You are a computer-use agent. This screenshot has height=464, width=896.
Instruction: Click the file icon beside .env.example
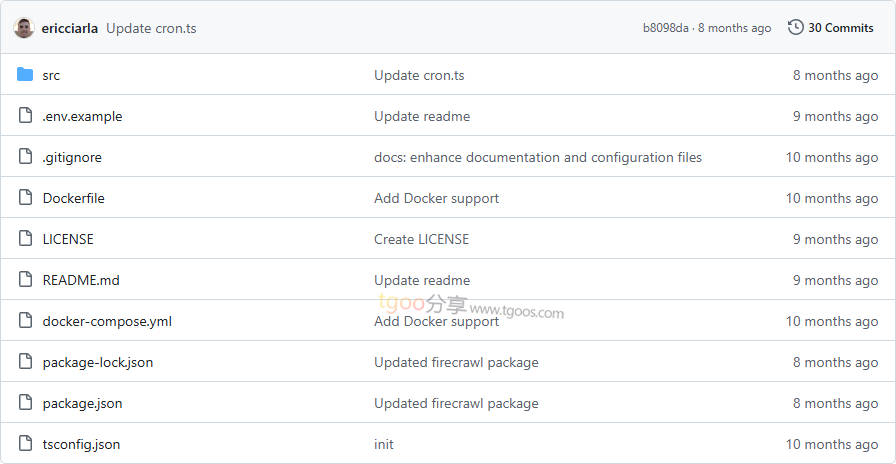pyautogui.click(x=25, y=116)
